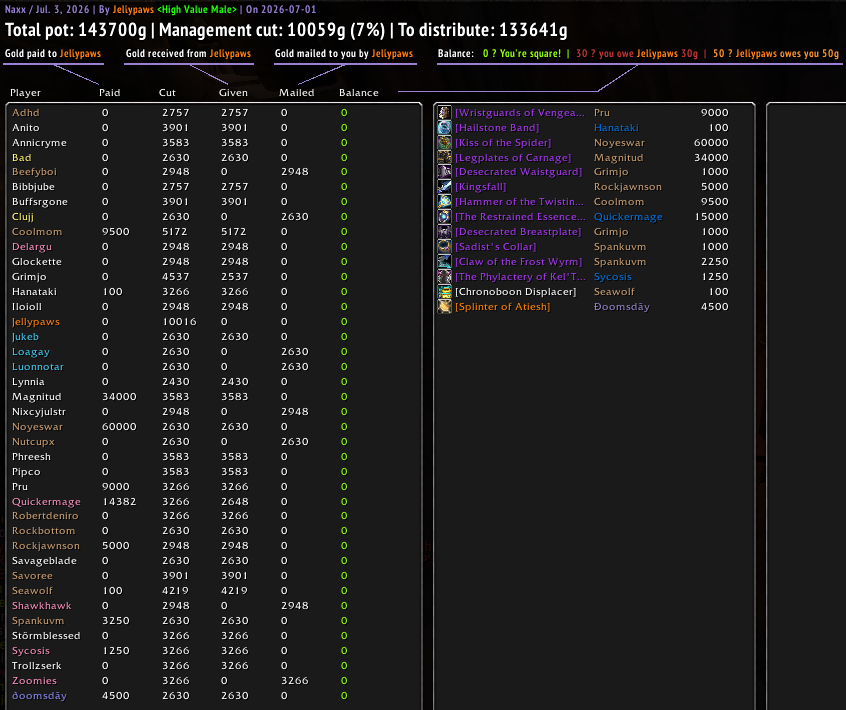Click buyer Rockjawnson in the loot list

click(x=627, y=187)
